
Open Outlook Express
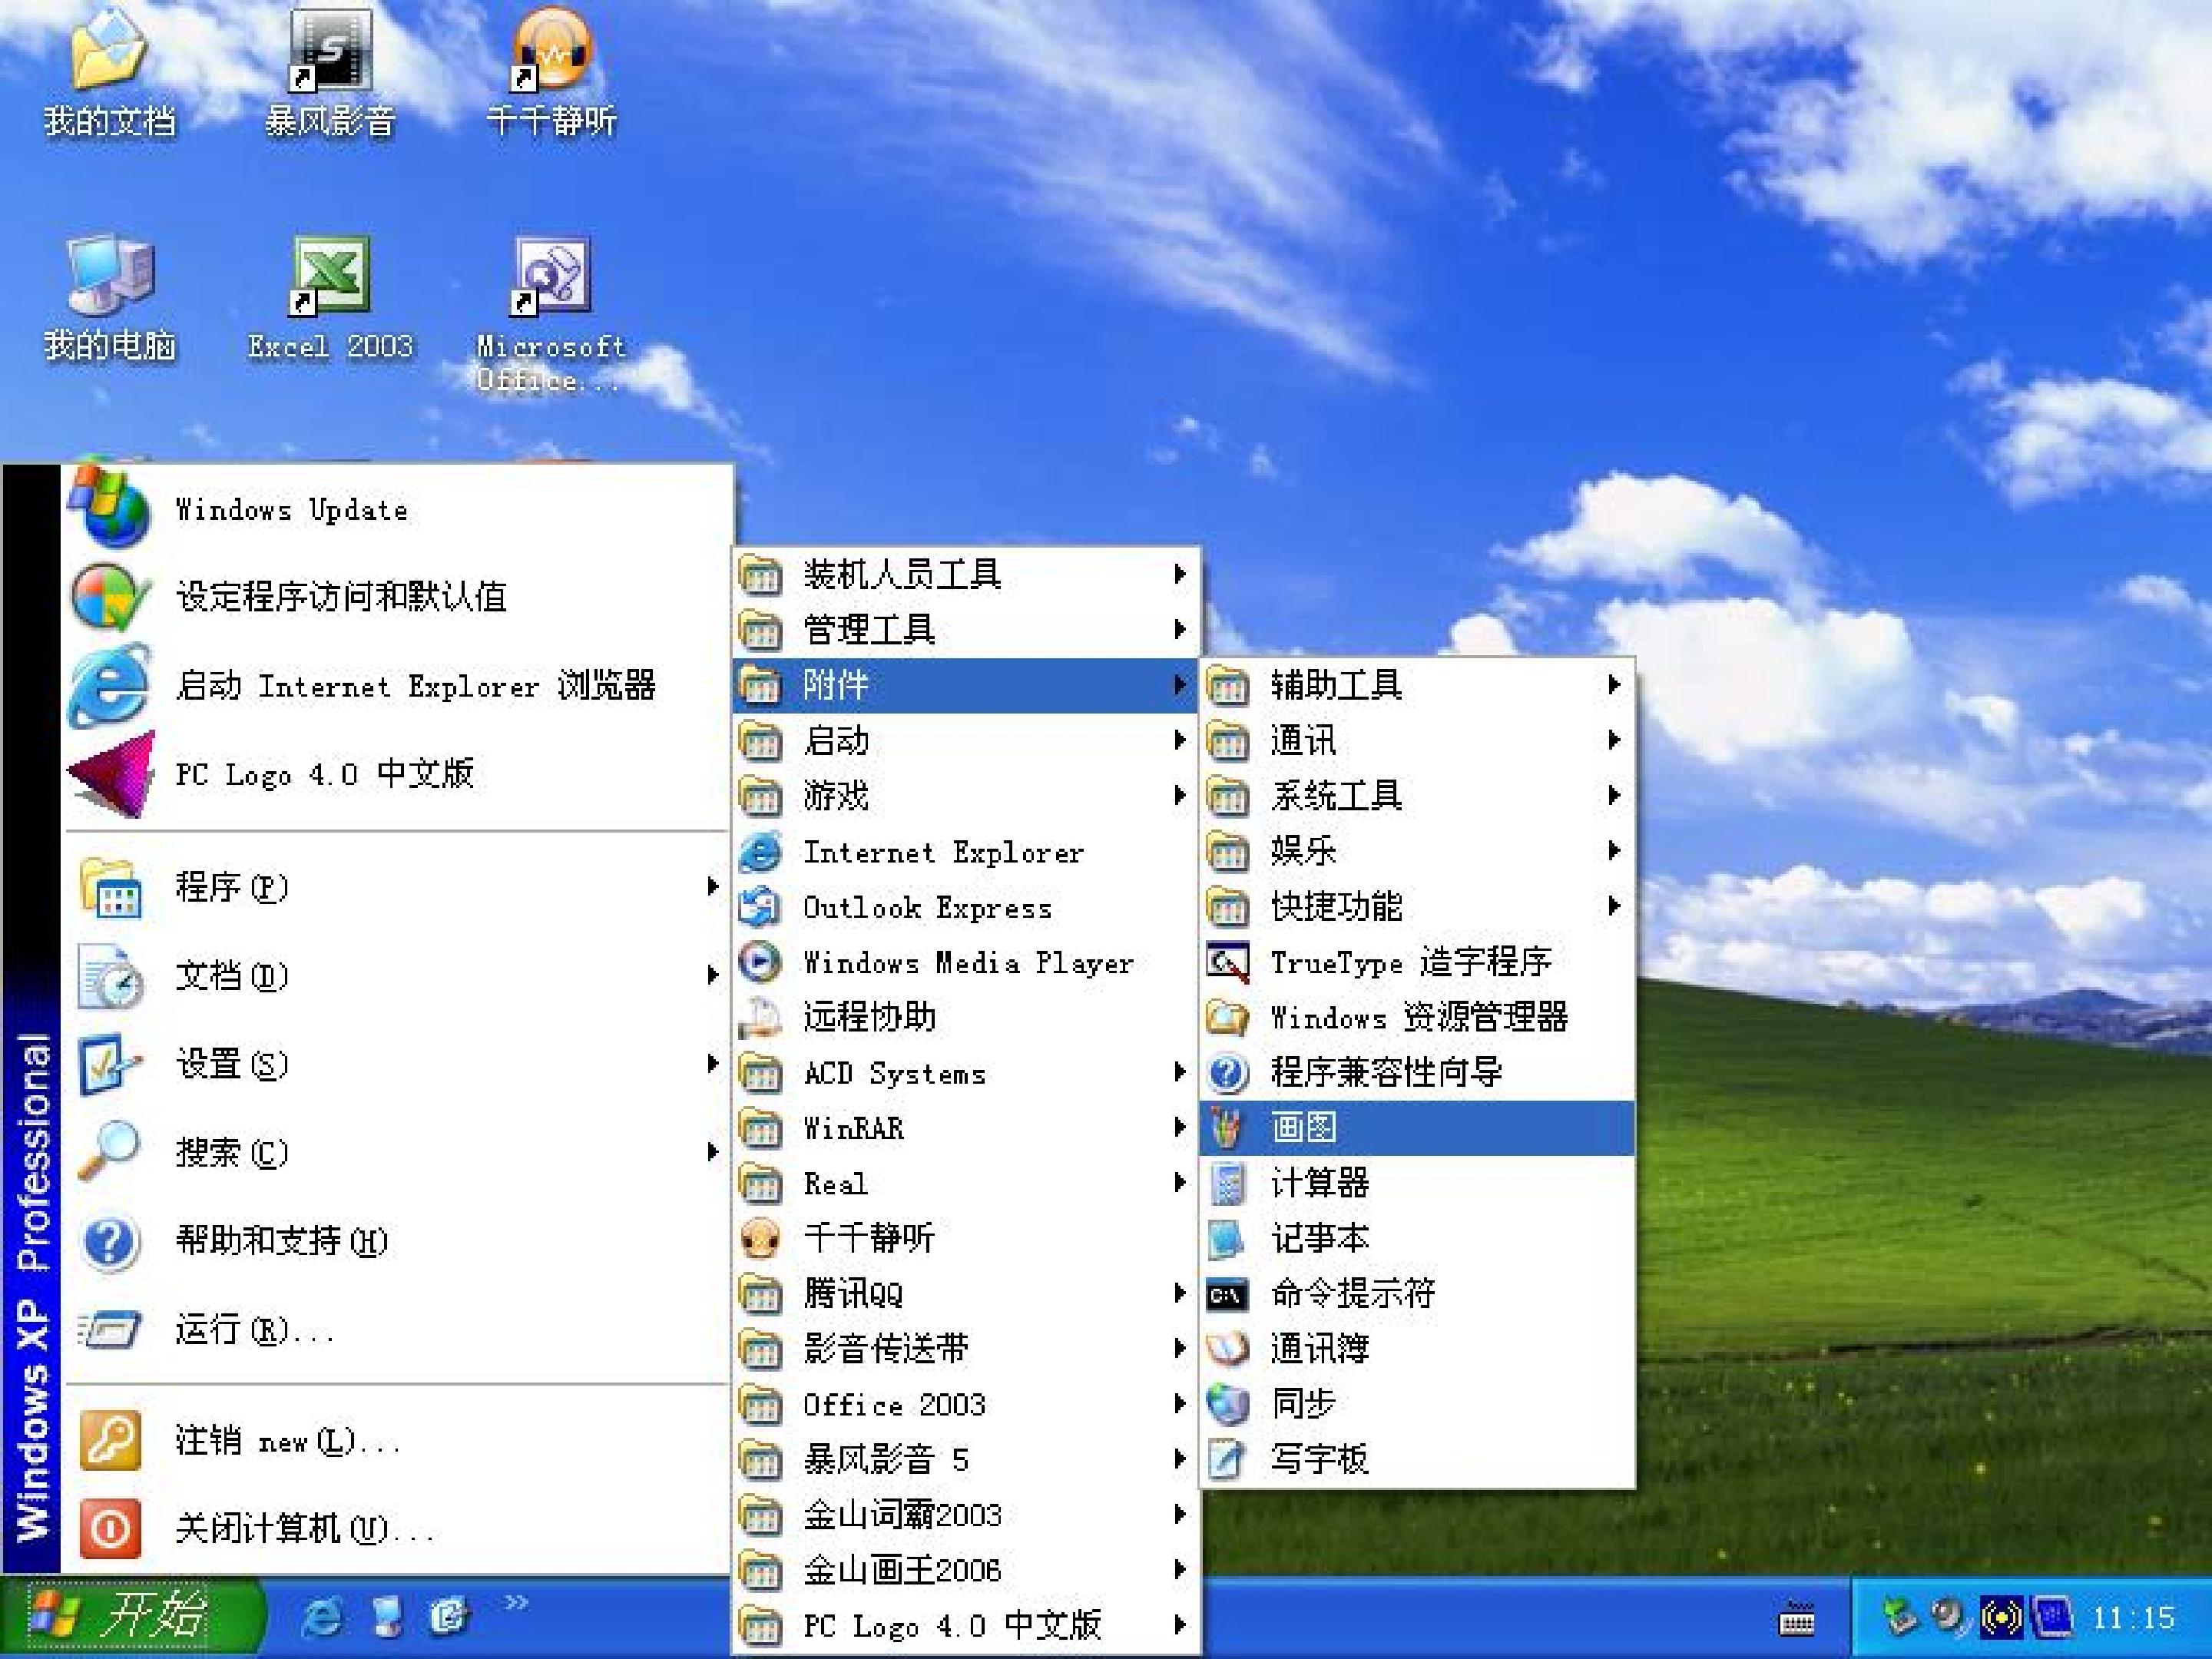tap(966, 907)
